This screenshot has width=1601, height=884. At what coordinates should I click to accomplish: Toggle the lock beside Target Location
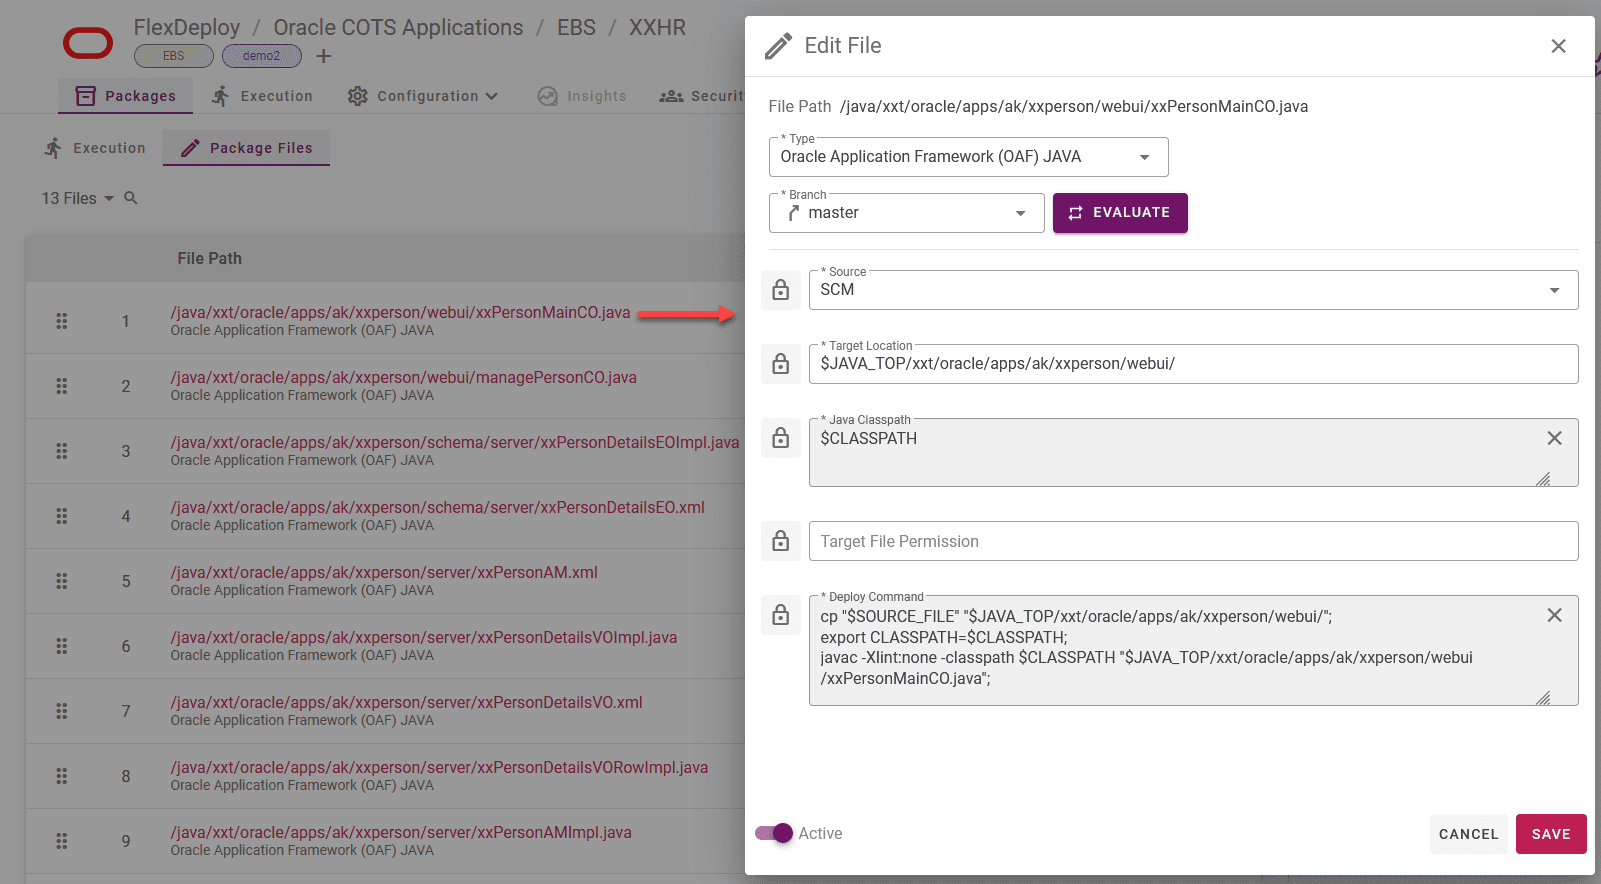pyautogui.click(x=781, y=364)
